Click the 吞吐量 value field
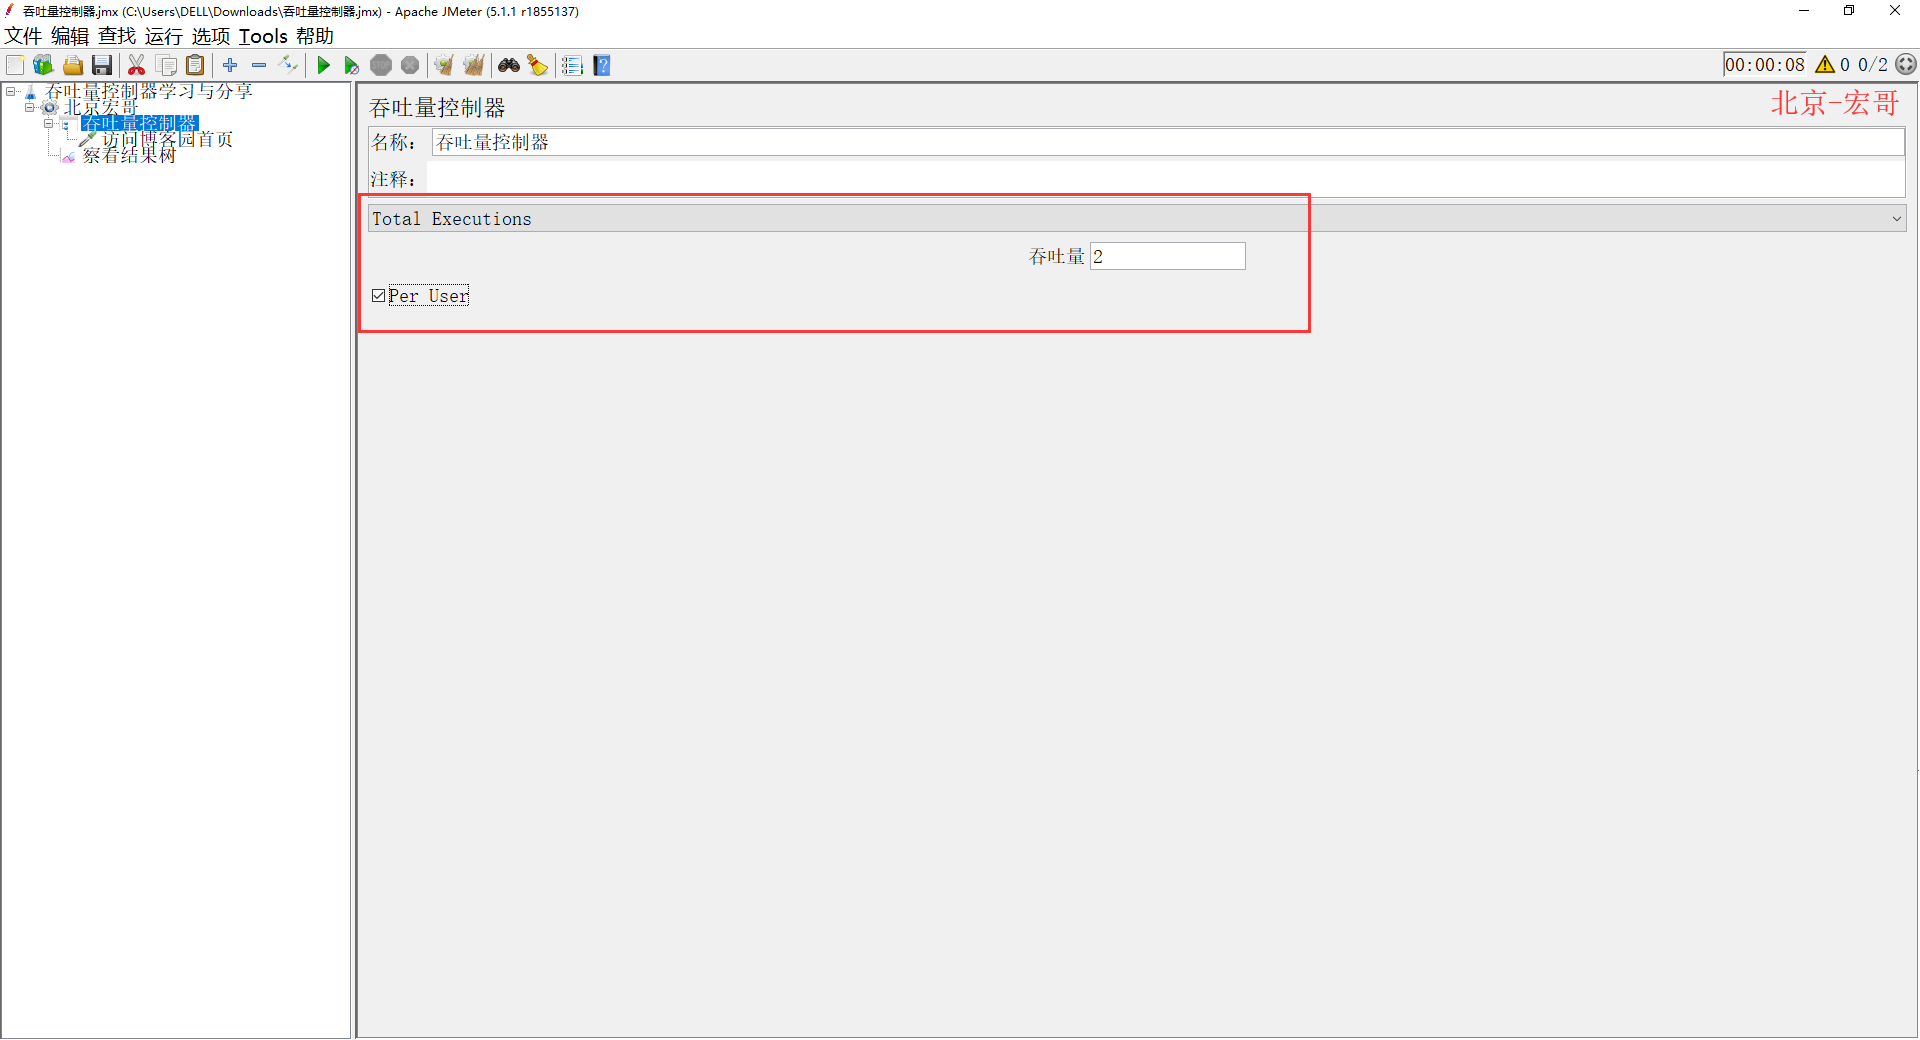The height and width of the screenshot is (1040, 1920). click(x=1168, y=256)
